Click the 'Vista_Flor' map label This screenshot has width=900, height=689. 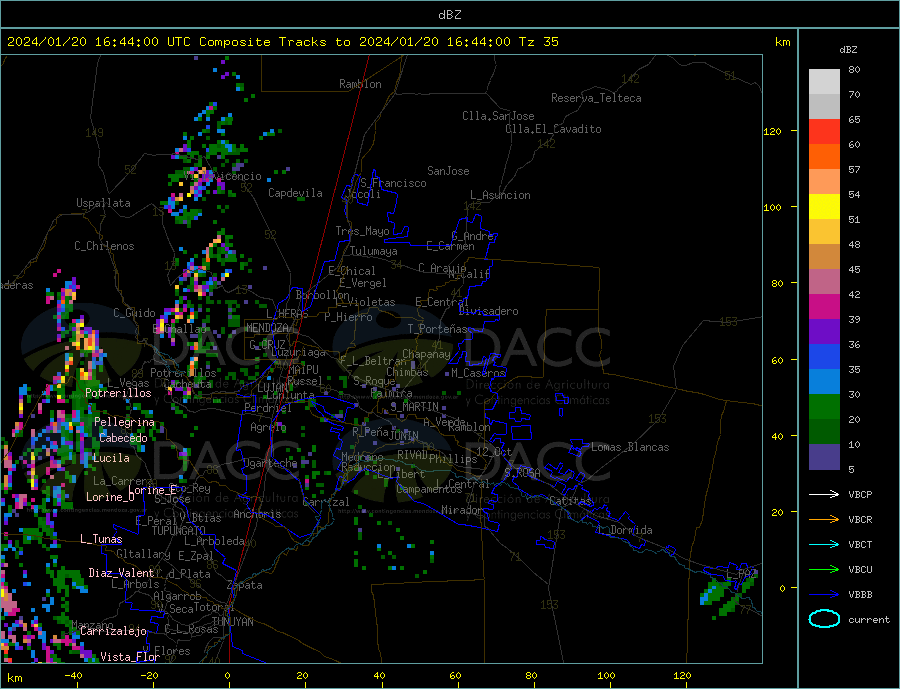(x=130, y=657)
